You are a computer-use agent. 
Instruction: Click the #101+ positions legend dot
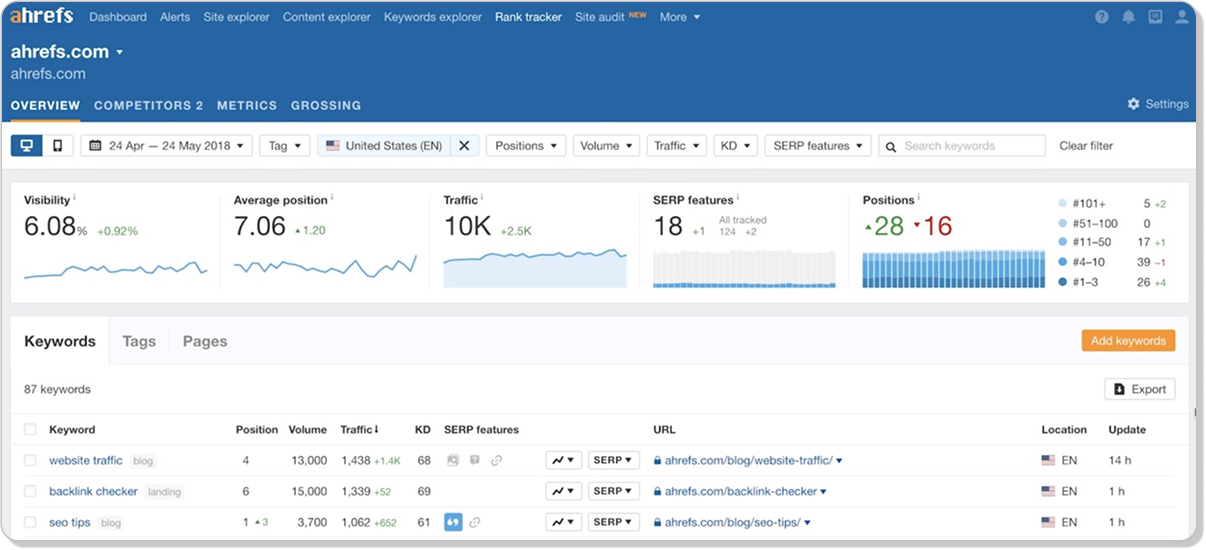[x=1062, y=203]
